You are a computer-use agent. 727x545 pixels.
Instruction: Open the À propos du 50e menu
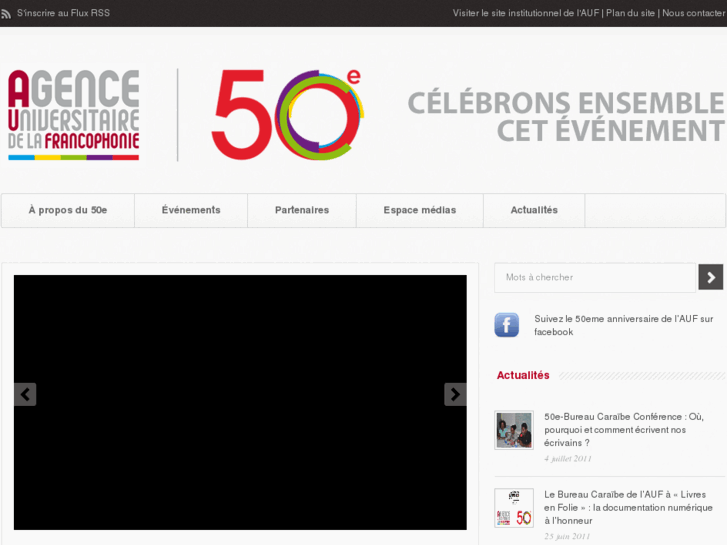(x=68, y=210)
